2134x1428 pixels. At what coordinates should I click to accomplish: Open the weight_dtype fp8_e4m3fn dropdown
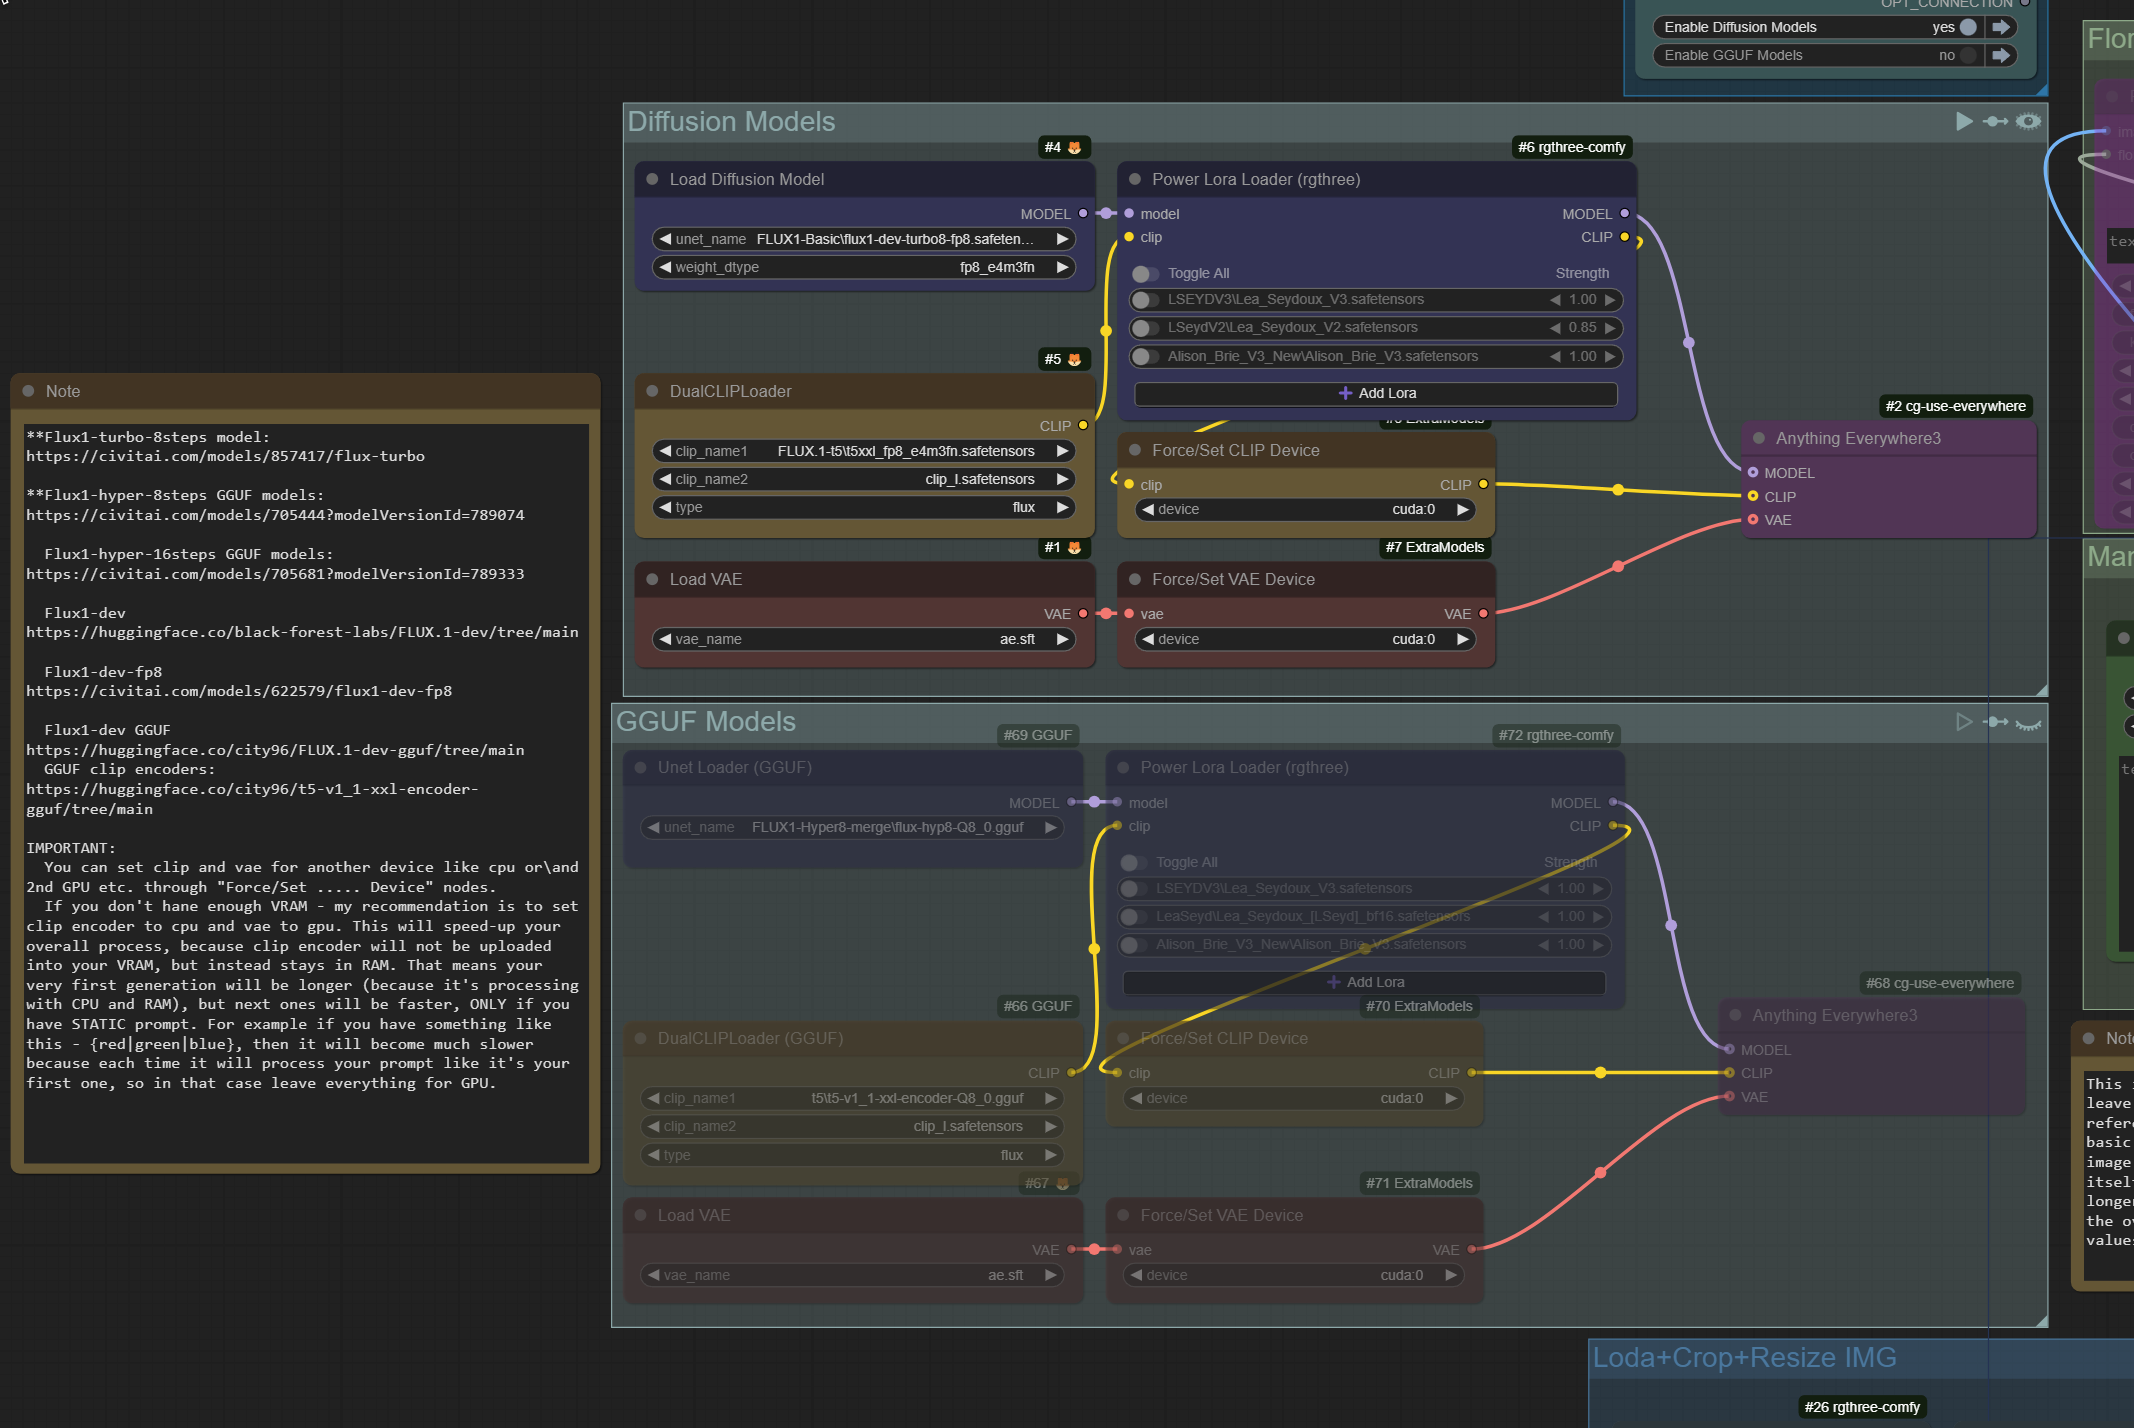click(x=864, y=267)
